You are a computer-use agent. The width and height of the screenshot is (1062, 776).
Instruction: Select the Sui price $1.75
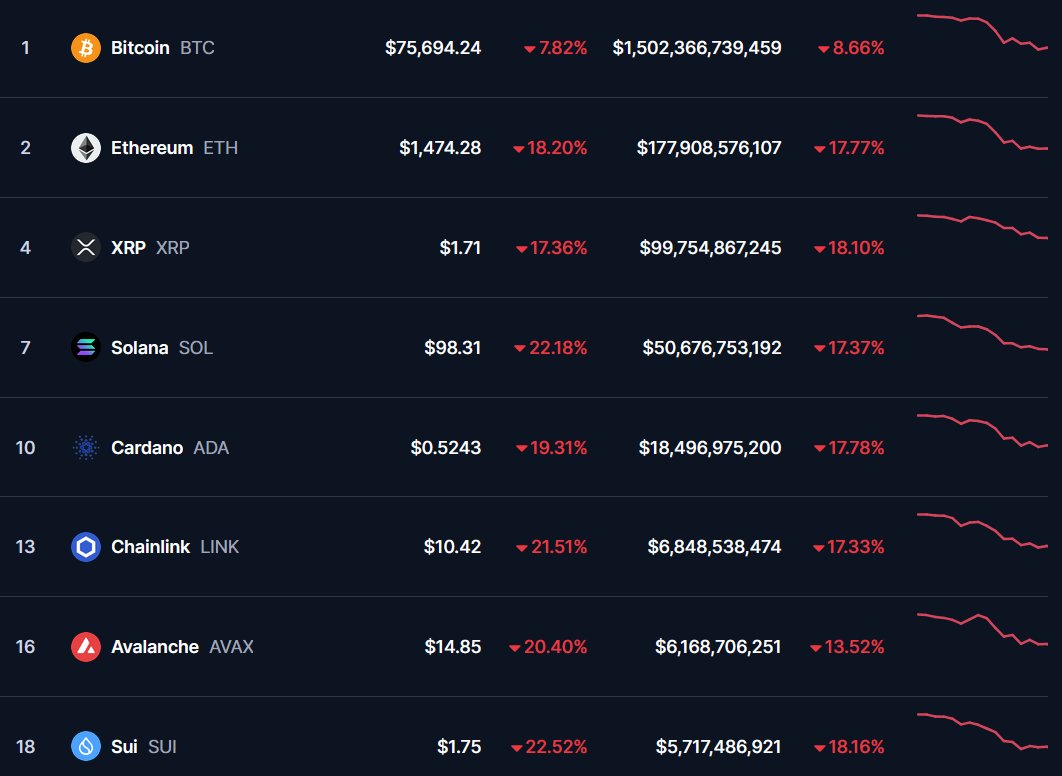pos(459,746)
